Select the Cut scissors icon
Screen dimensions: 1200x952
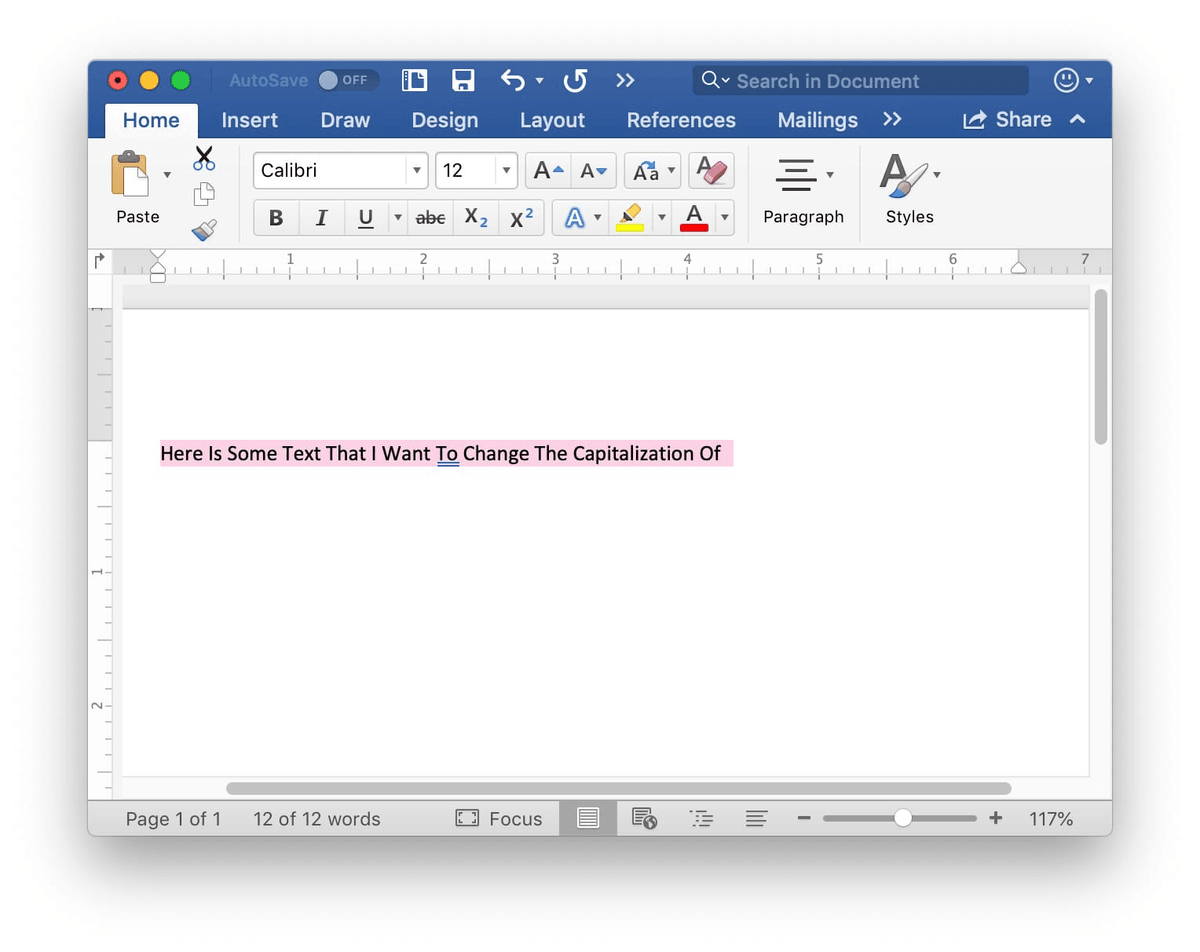point(204,158)
